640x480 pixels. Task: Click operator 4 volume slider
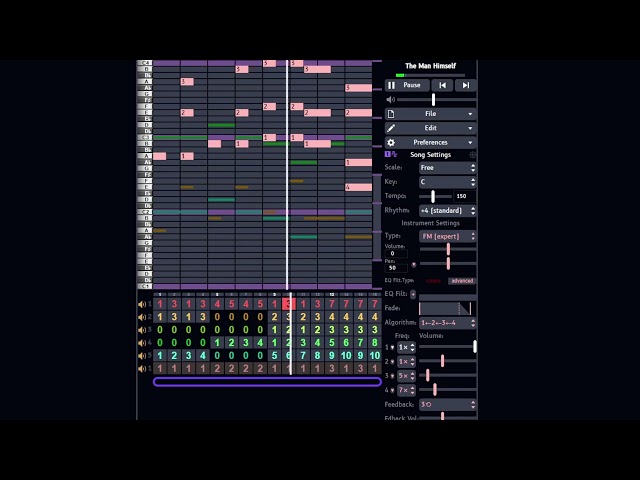pos(448,390)
